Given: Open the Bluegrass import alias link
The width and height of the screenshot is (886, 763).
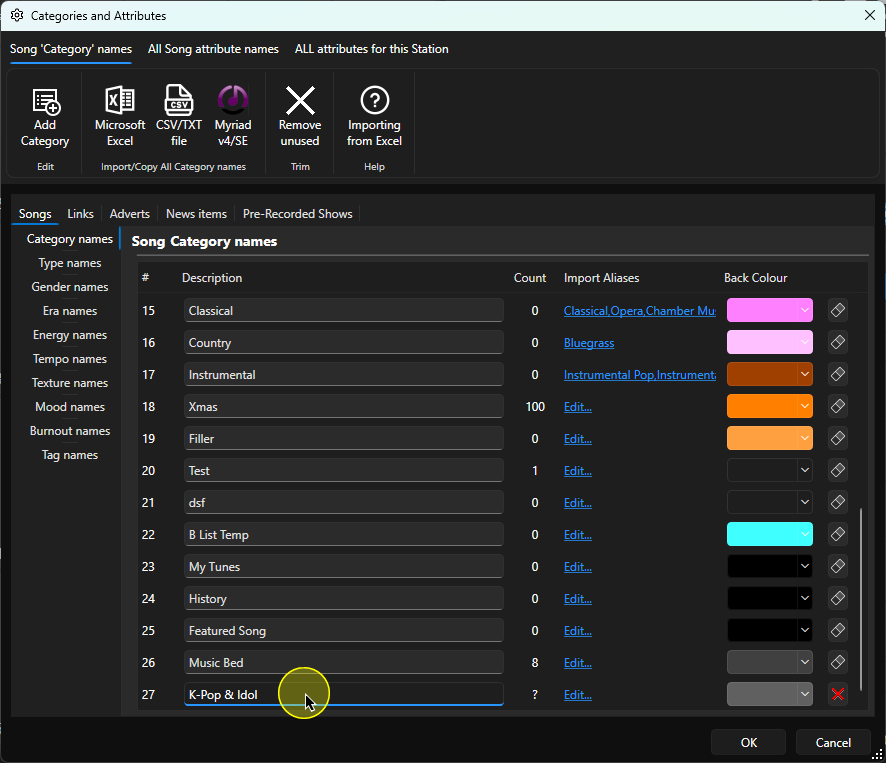Looking at the screenshot, I should click(x=589, y=343).
